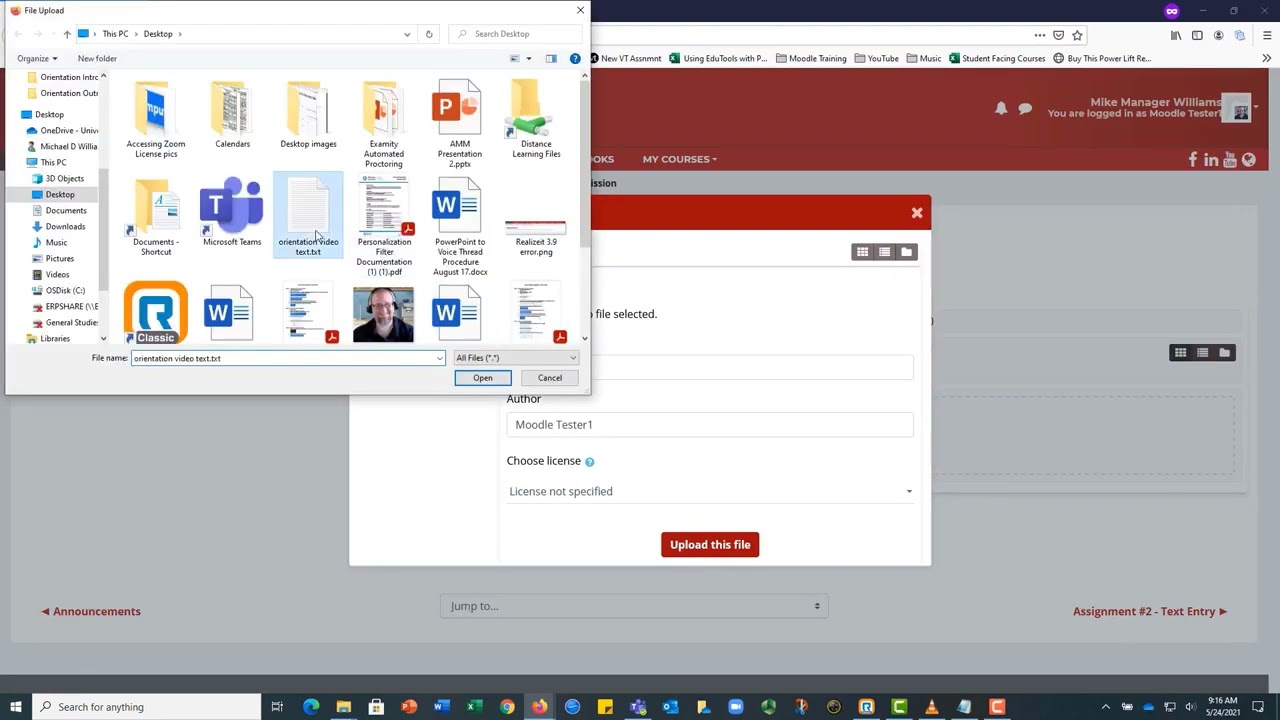Select Pictures in the navigation pane

60,258
